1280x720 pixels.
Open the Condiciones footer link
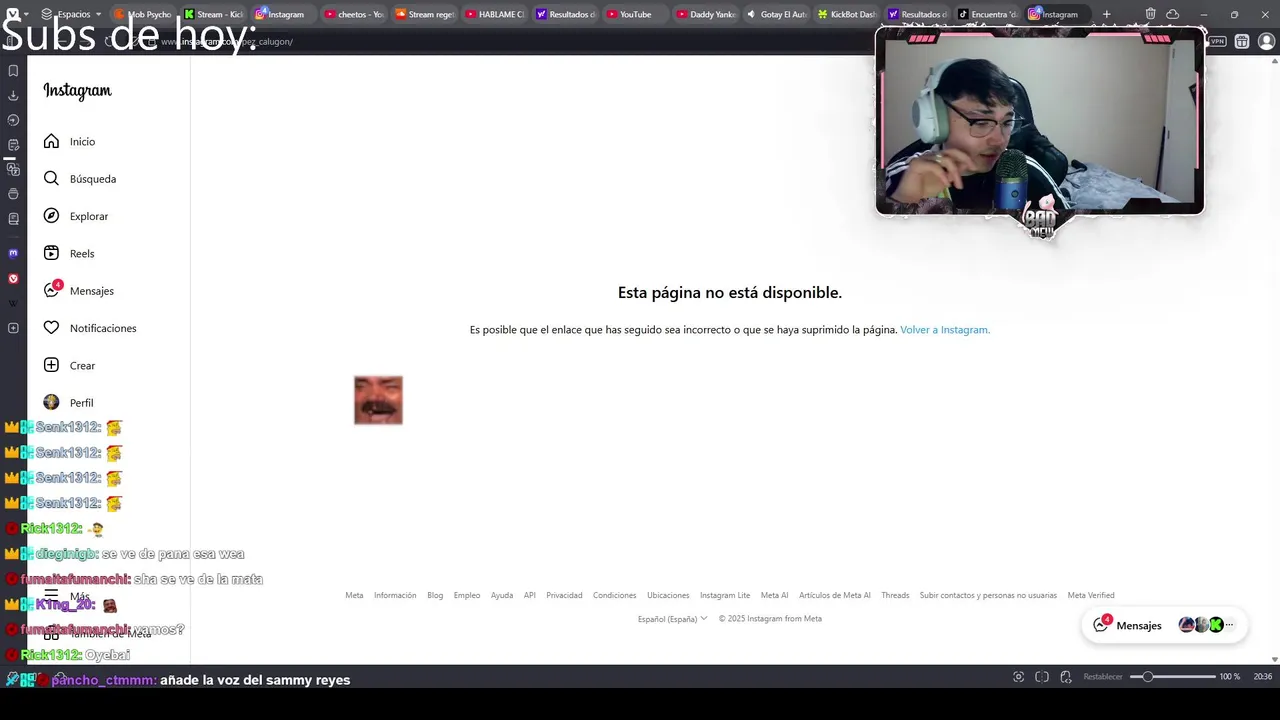click(615, 595)
